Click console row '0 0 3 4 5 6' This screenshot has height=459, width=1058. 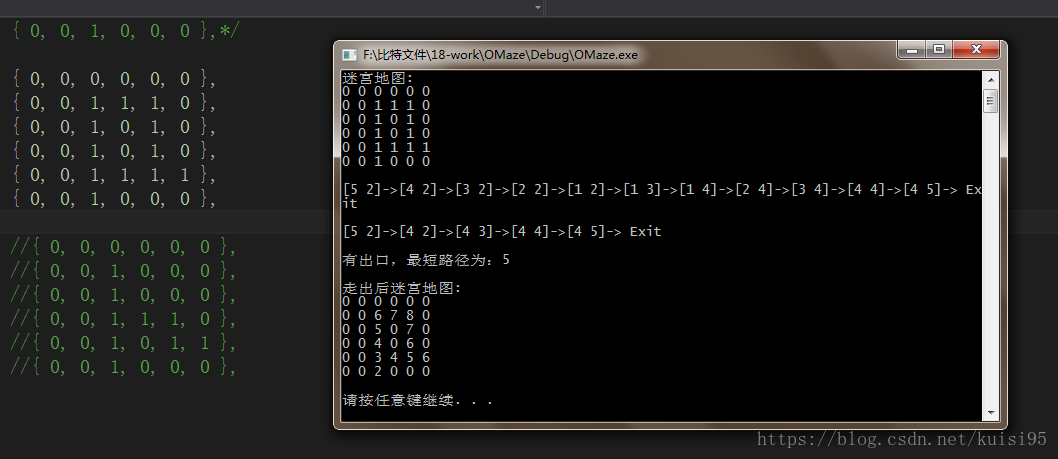tap(386, 357)
